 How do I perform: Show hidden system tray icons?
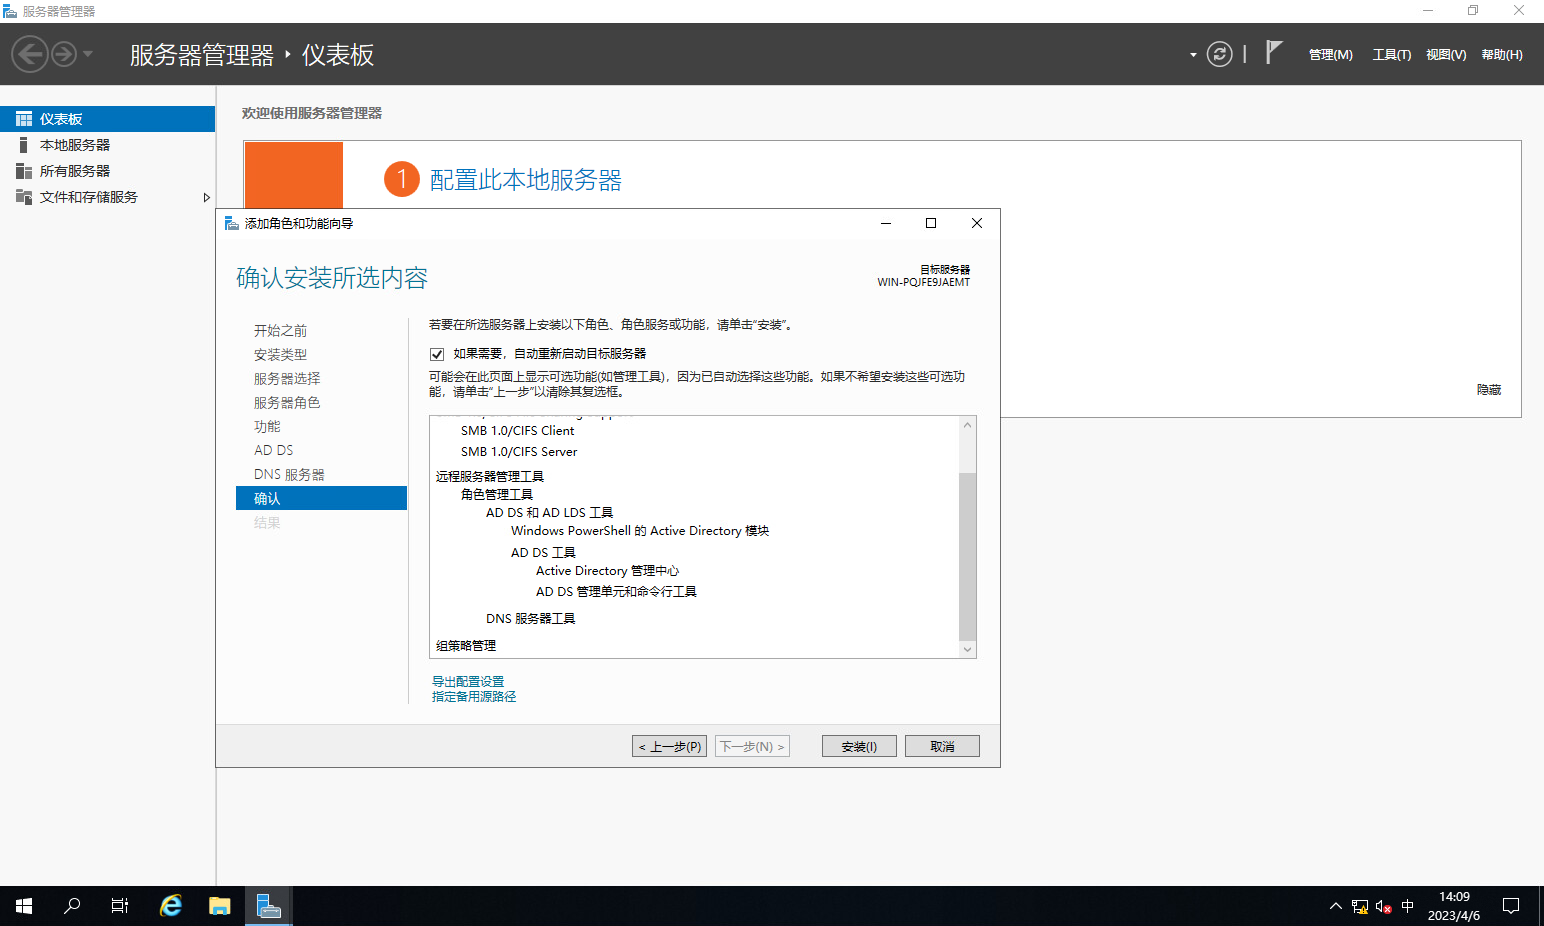(1335, 906)
